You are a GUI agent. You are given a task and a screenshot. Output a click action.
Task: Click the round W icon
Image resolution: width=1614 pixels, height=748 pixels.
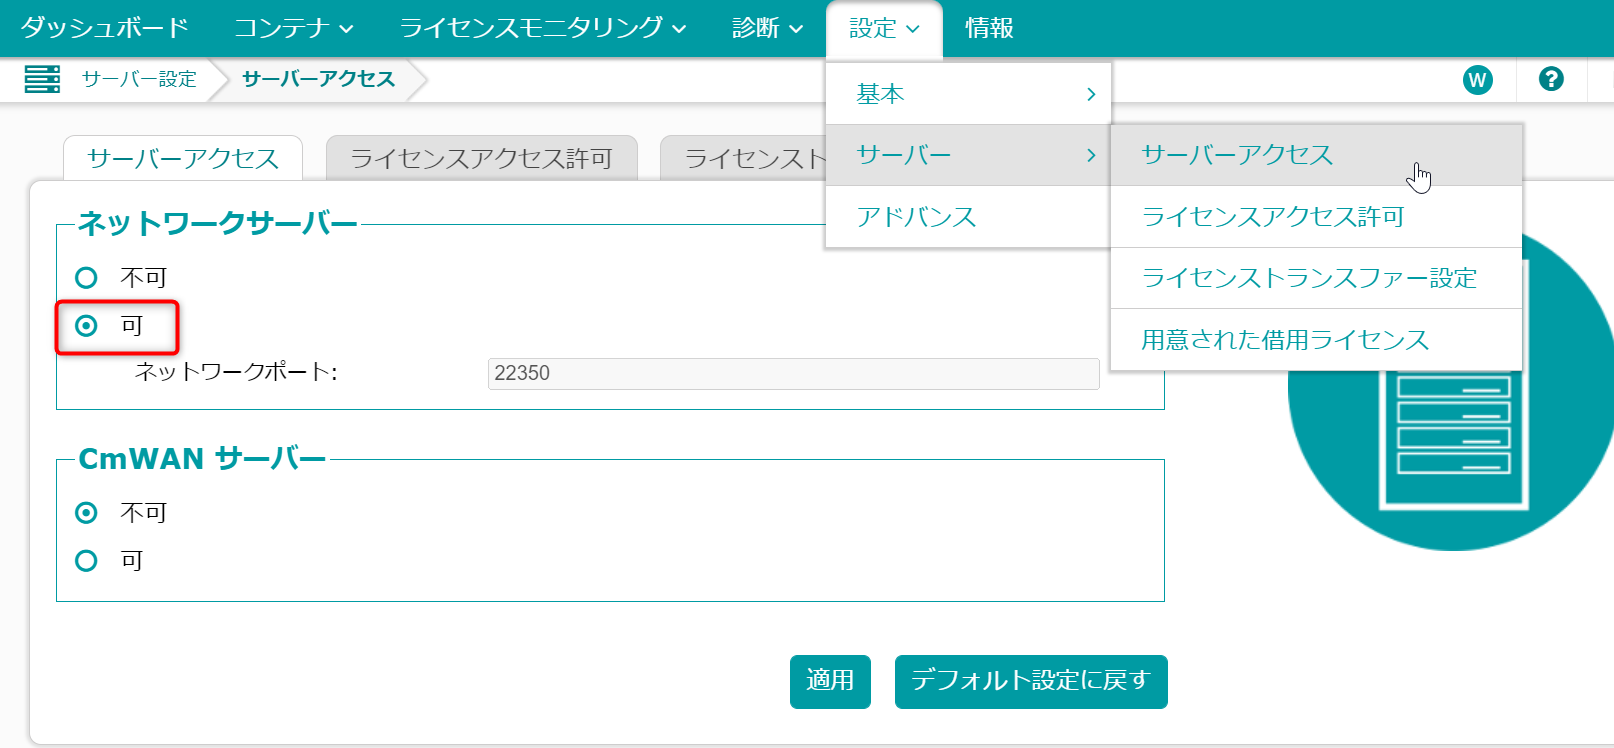coord(1477,80)
